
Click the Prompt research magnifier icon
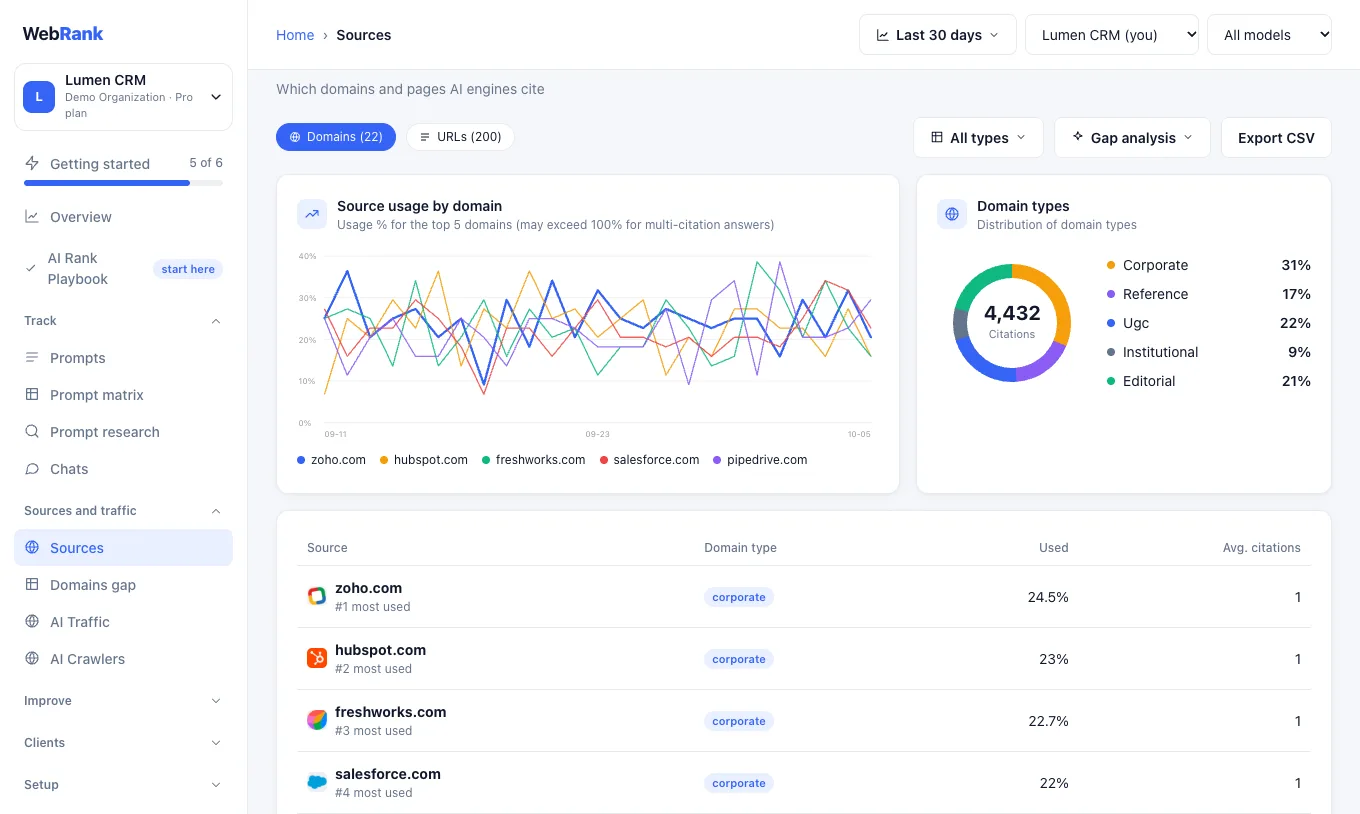32,432
